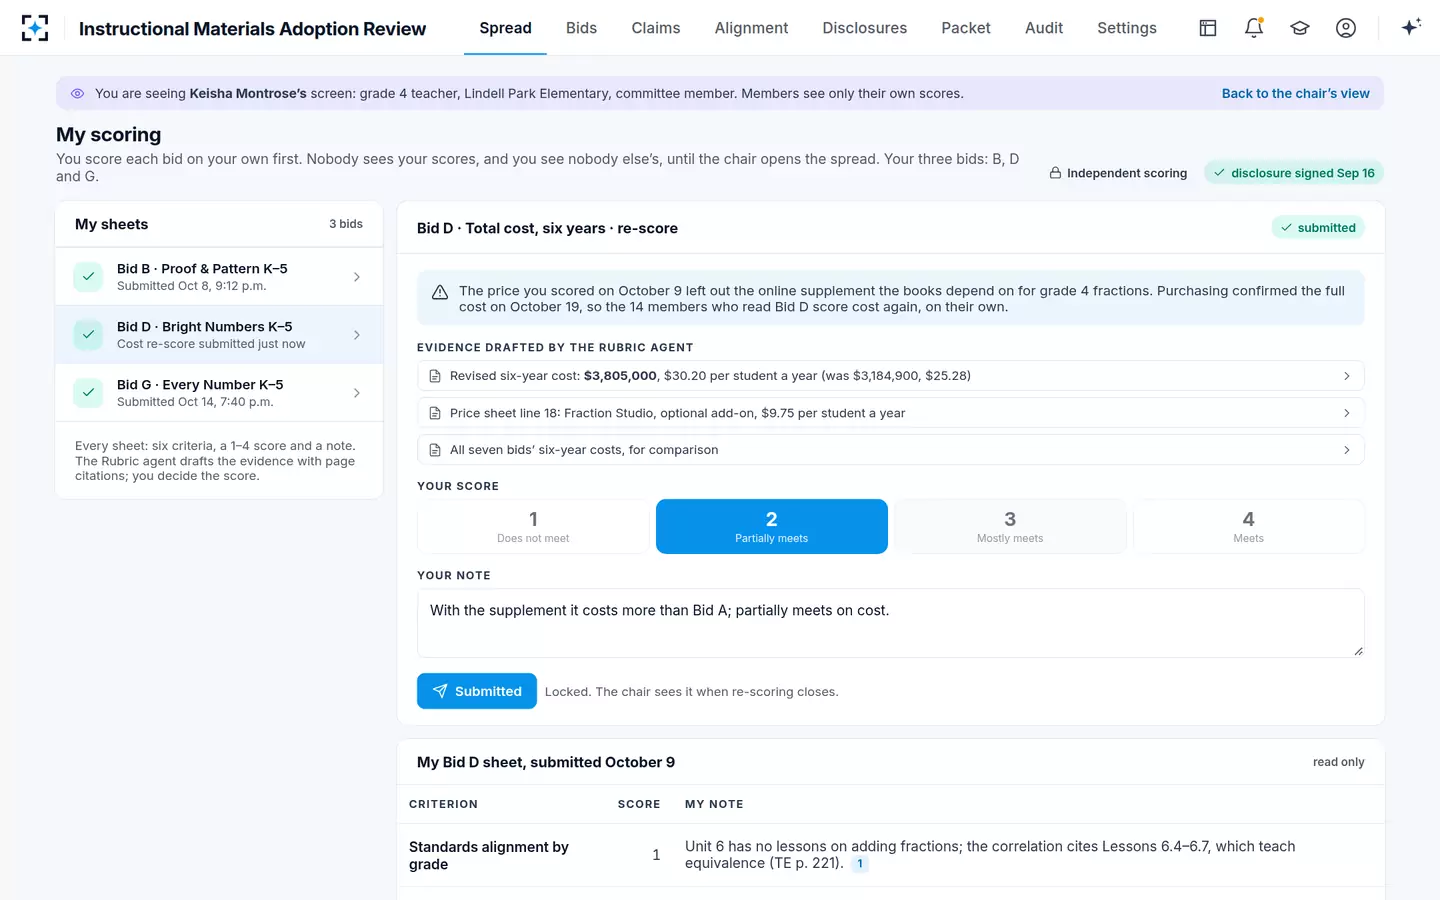Click the lock icon beside Independent scoring
The image size is (1440, 900).
[x=1055, y=173]
